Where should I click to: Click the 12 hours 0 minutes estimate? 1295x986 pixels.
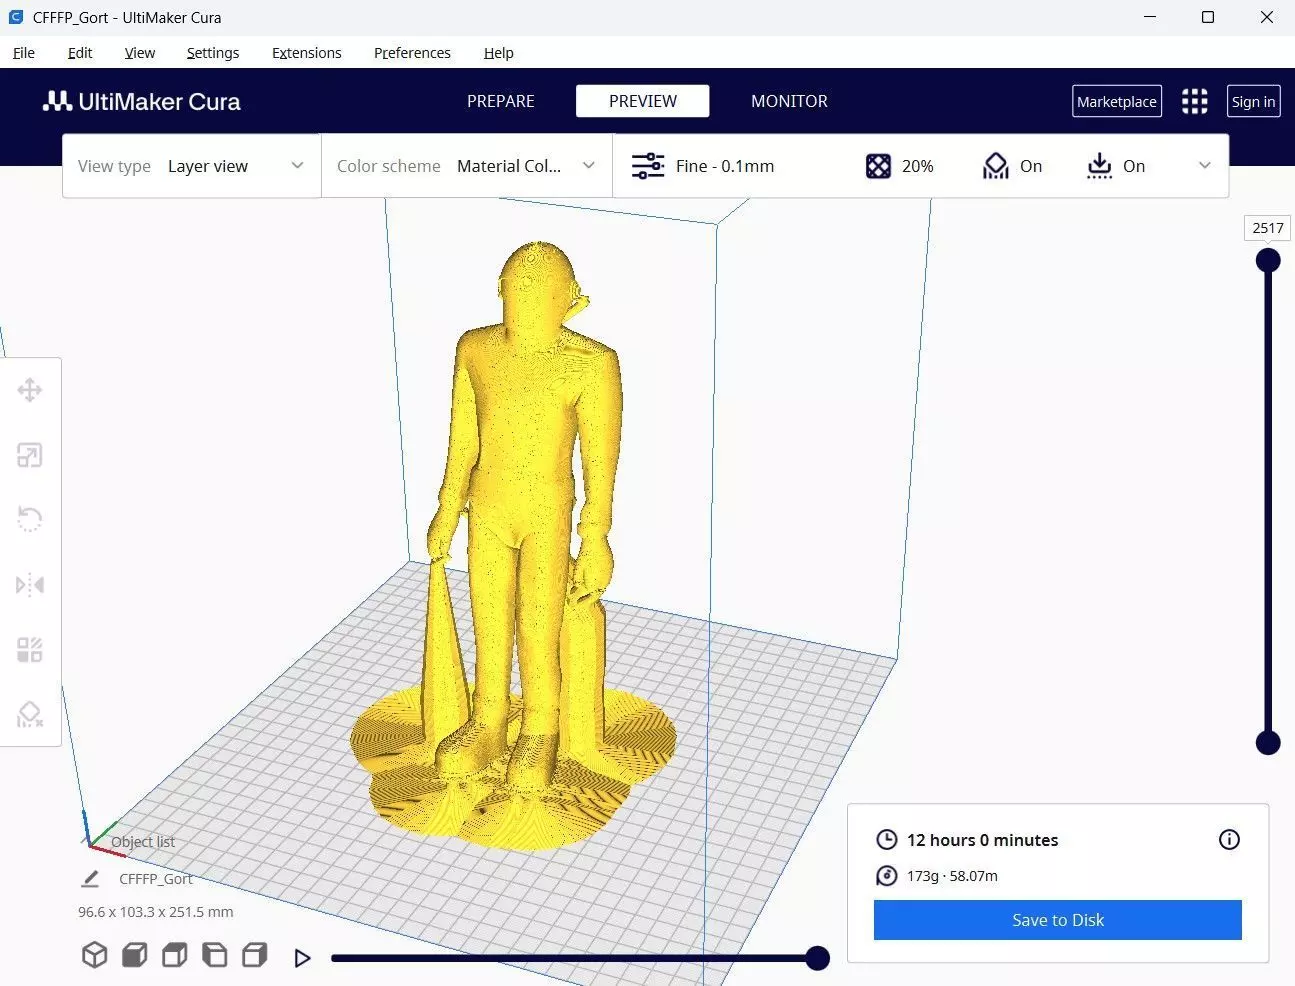tap(982, 840)
